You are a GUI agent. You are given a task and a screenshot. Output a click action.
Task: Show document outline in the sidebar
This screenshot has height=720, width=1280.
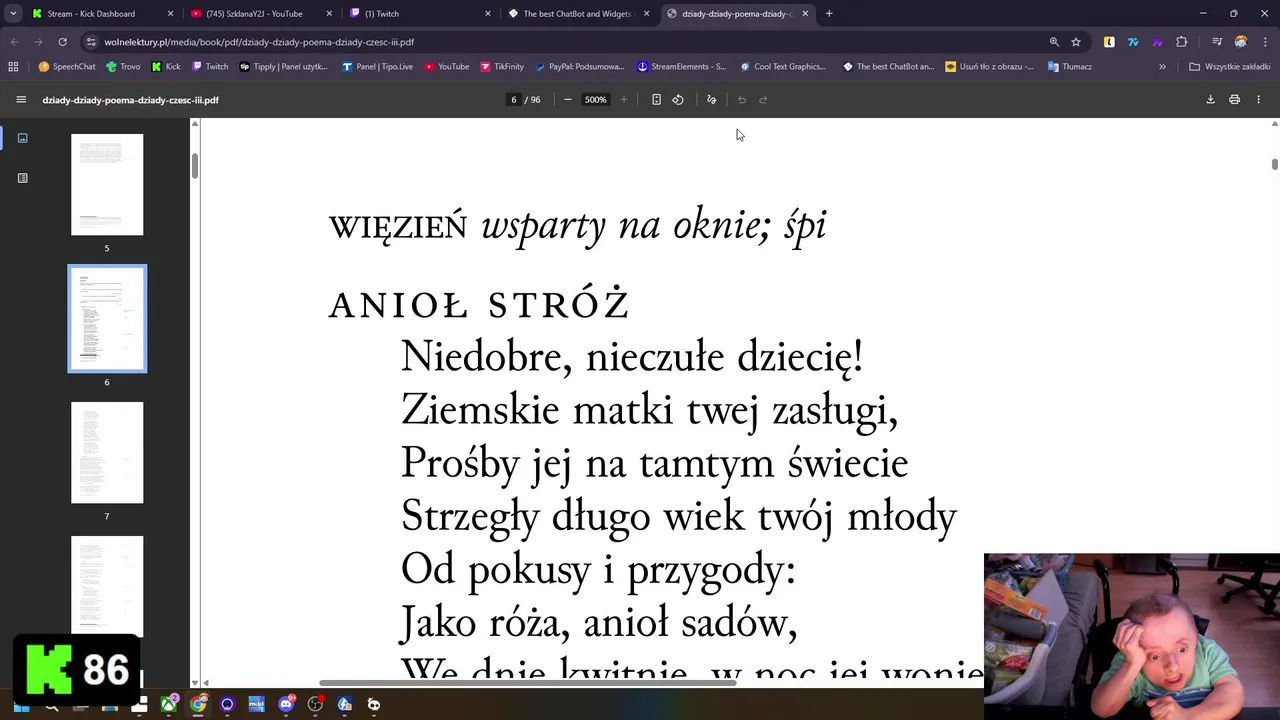[22, 178]
